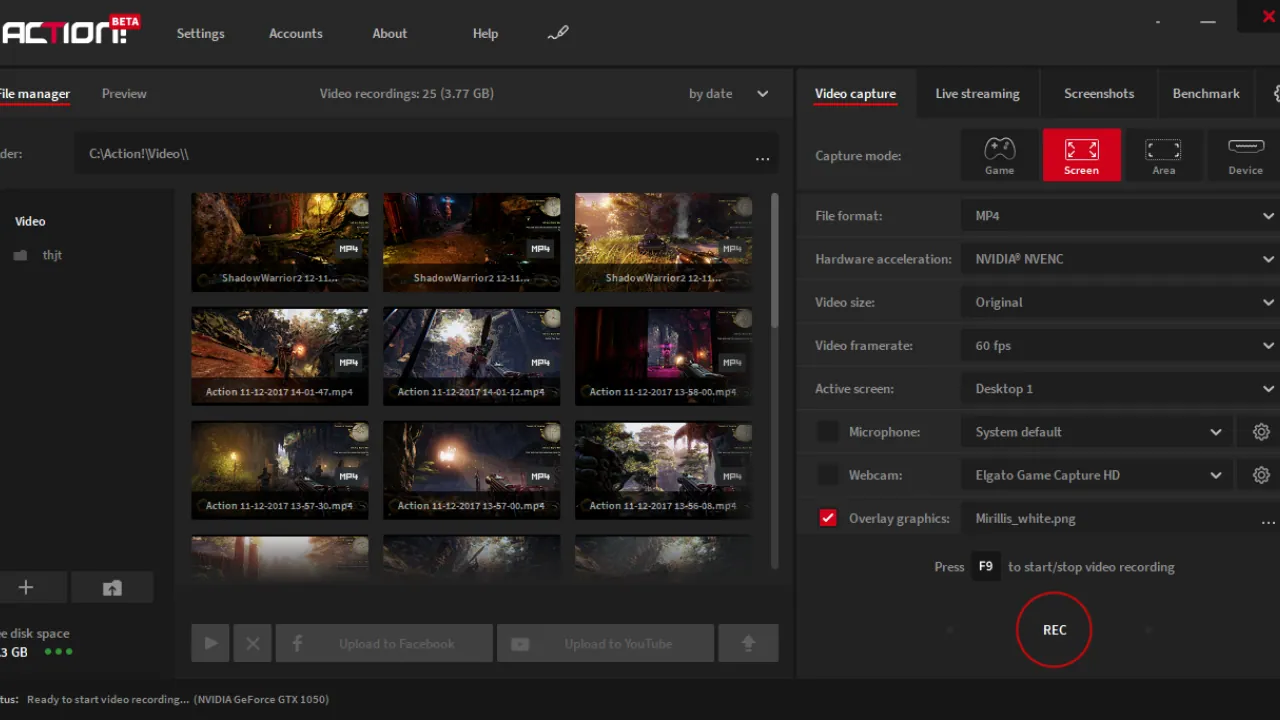Open Accounts menu
The width and height of the screenshot is (1280, 720).
click(296, 33)
